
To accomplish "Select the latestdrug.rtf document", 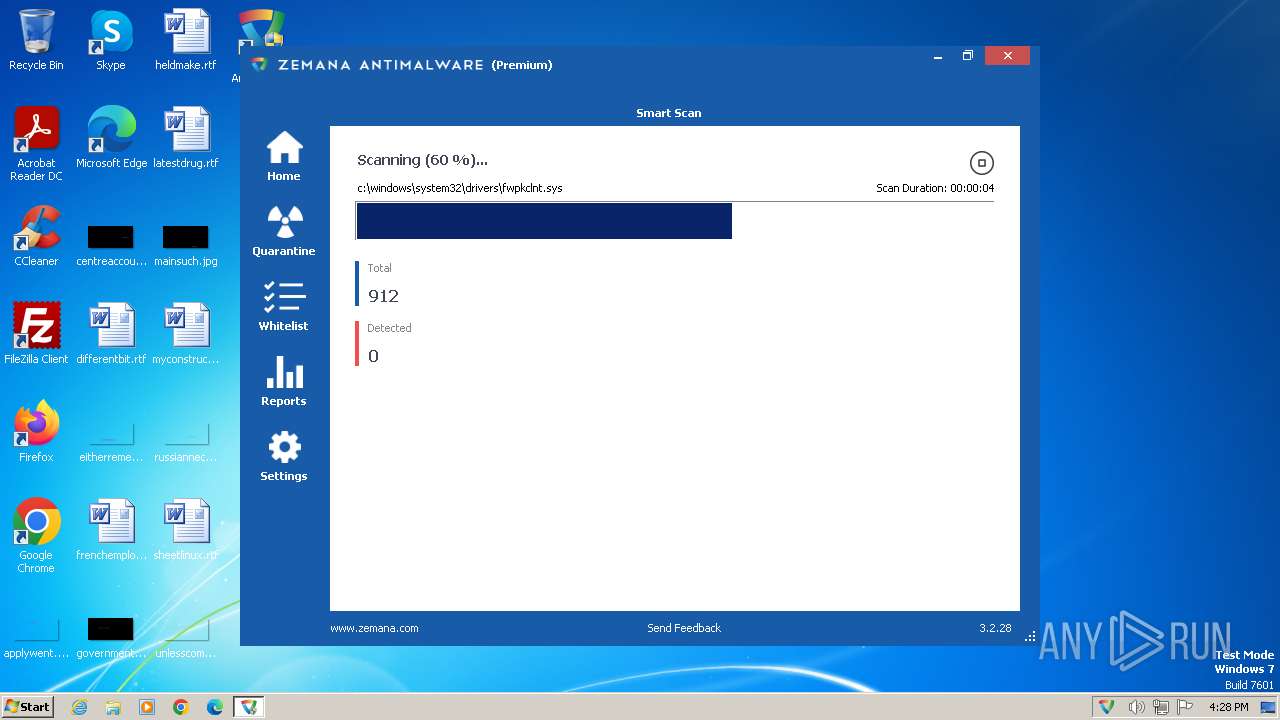I will [186, 138].
